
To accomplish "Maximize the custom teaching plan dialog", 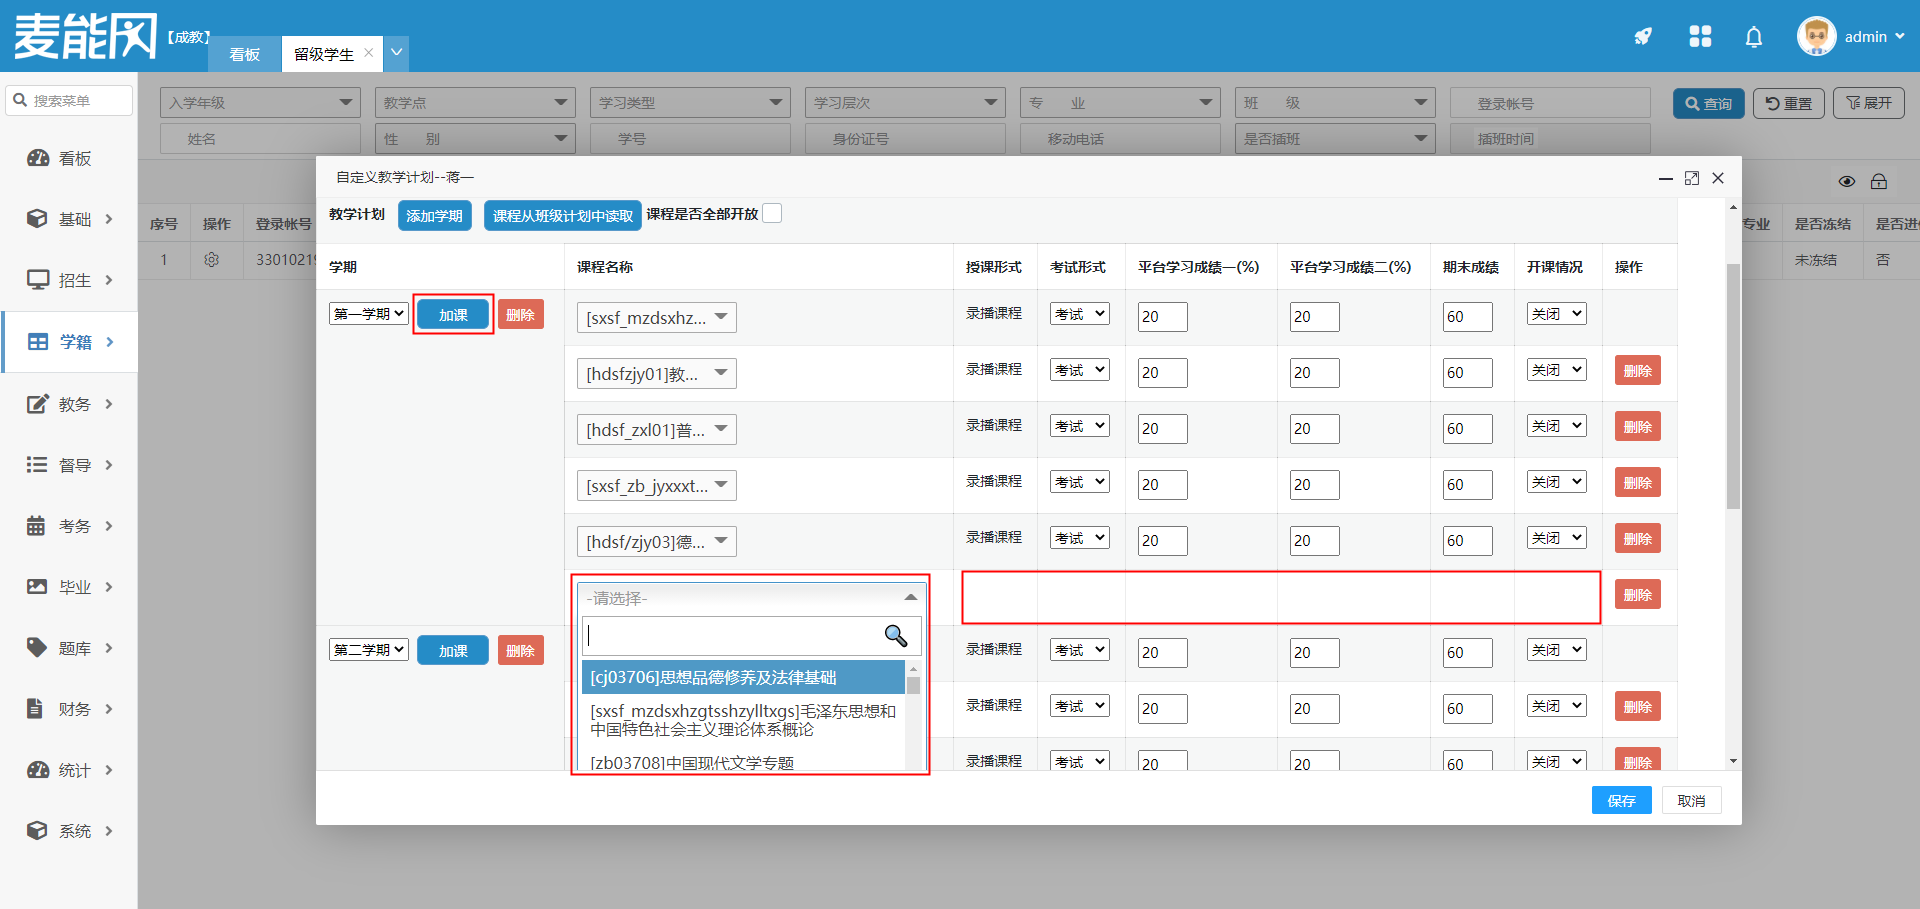I will click(1692, 178).
